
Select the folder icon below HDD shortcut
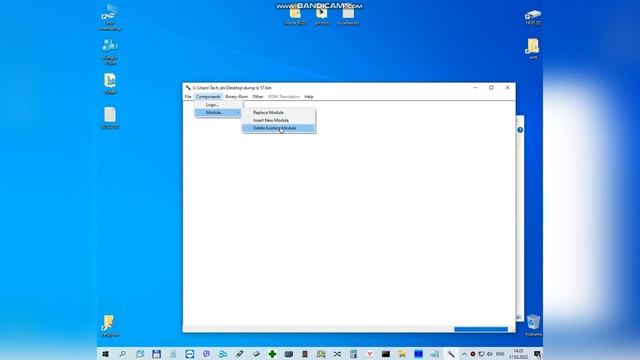533,49
